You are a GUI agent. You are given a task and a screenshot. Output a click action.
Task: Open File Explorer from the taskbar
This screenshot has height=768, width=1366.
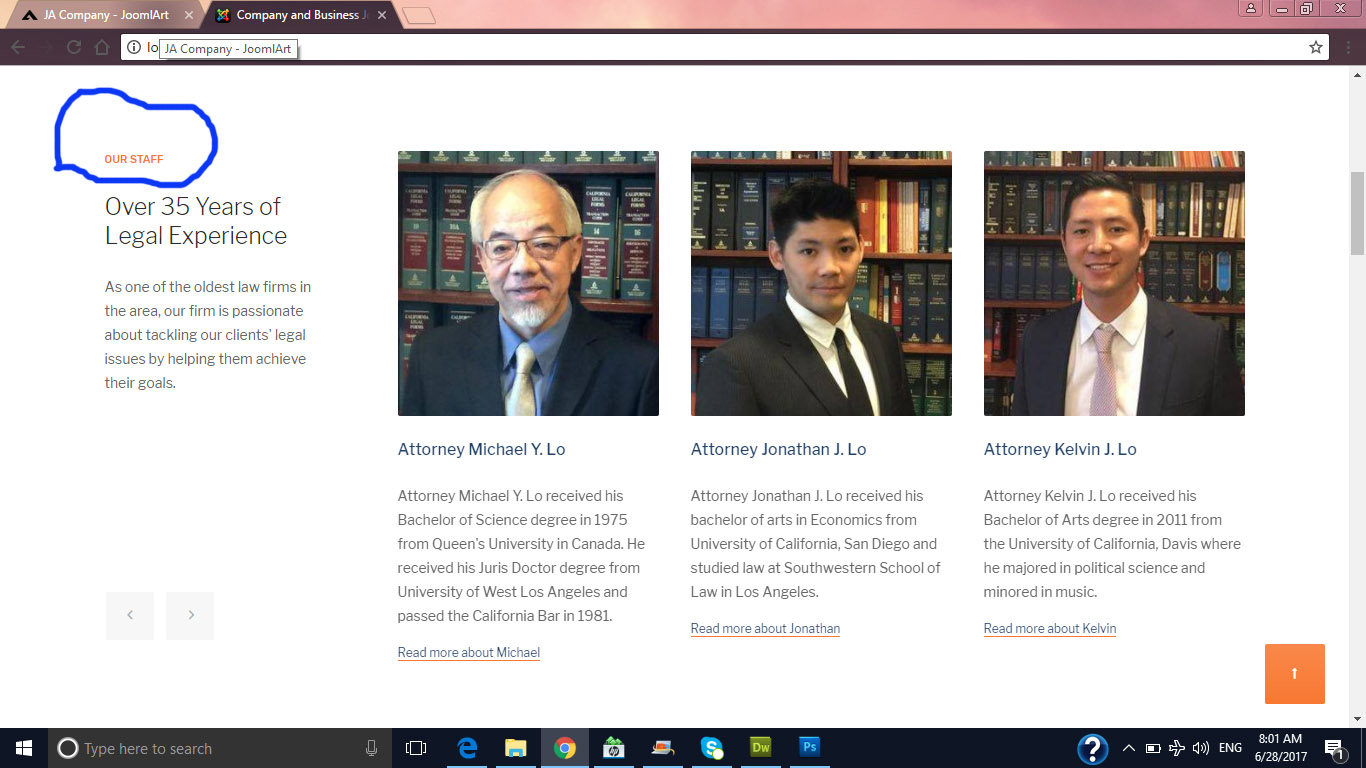pos(516,748)
